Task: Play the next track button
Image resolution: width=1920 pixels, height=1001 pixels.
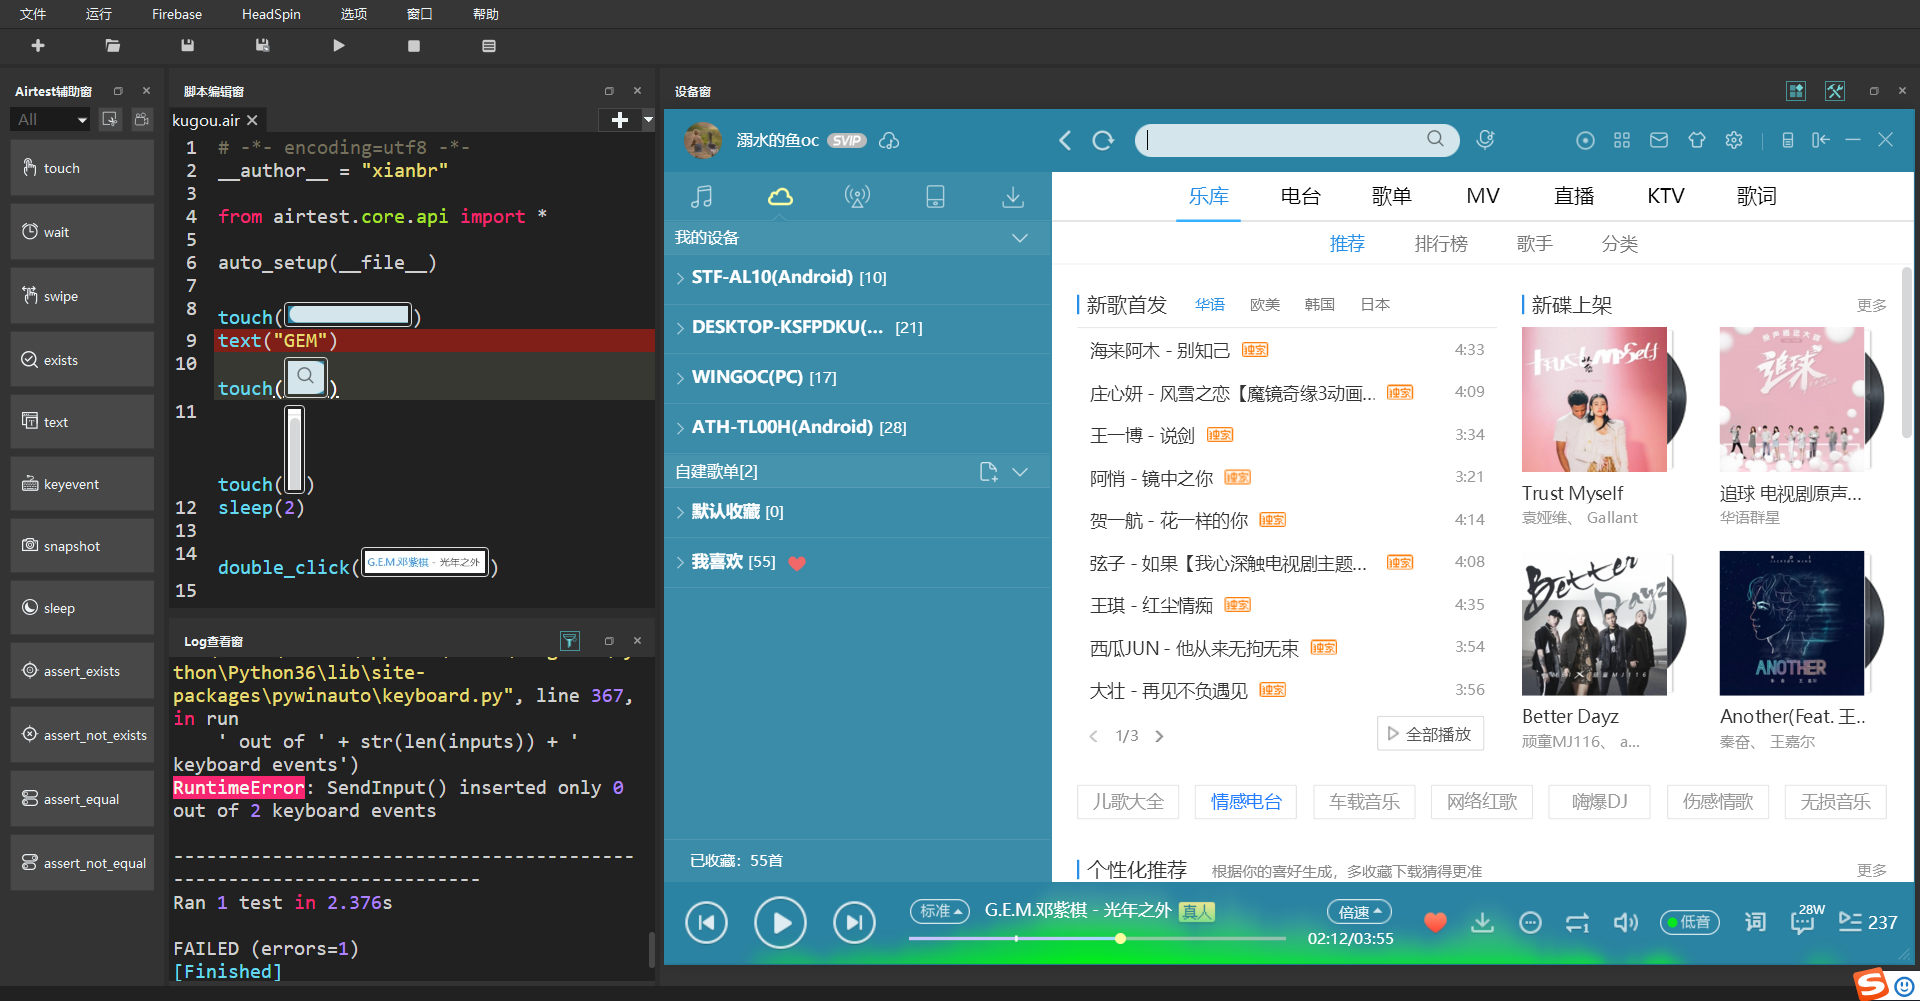Action: (854, 922)
